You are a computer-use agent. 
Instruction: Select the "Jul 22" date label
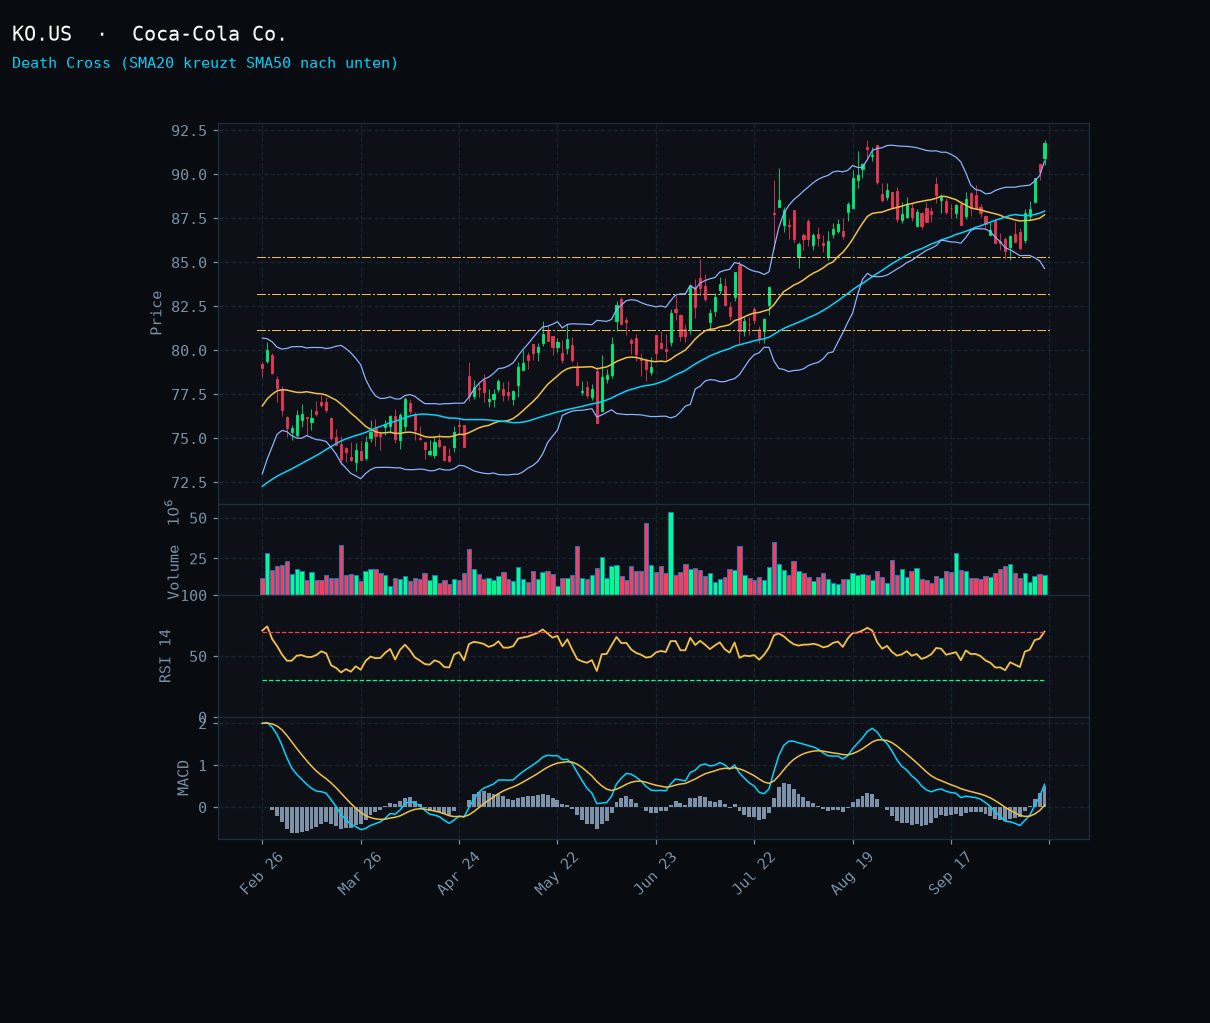(x=754, y=874)
